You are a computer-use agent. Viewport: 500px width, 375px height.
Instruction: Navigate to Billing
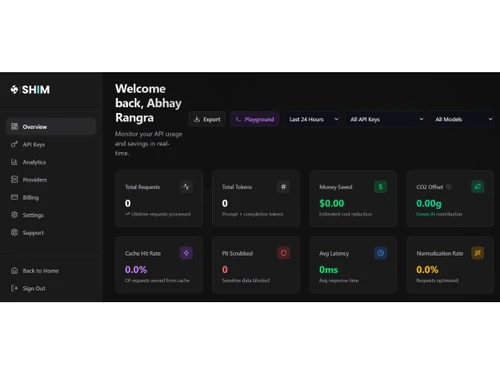tap(51, 197)
